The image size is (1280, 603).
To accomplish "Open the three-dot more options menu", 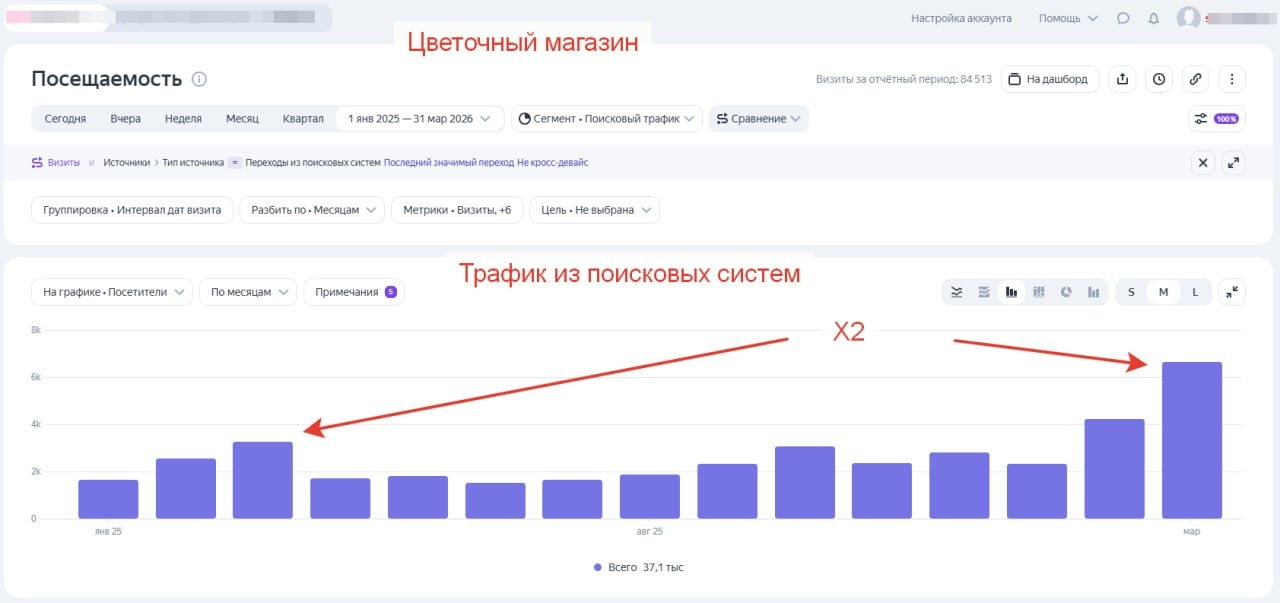I will [x=1232, y=79].
